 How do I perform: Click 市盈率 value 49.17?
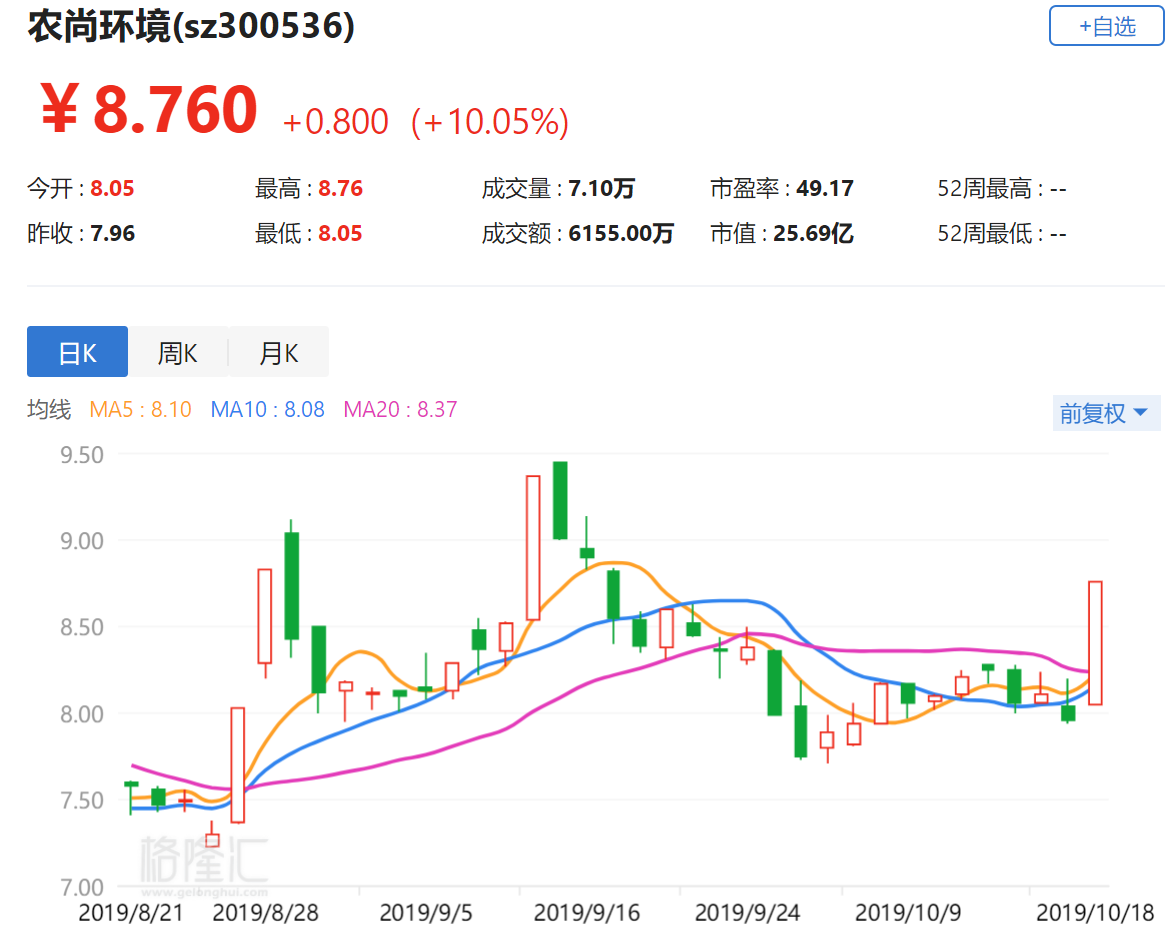tap(824, 188)
